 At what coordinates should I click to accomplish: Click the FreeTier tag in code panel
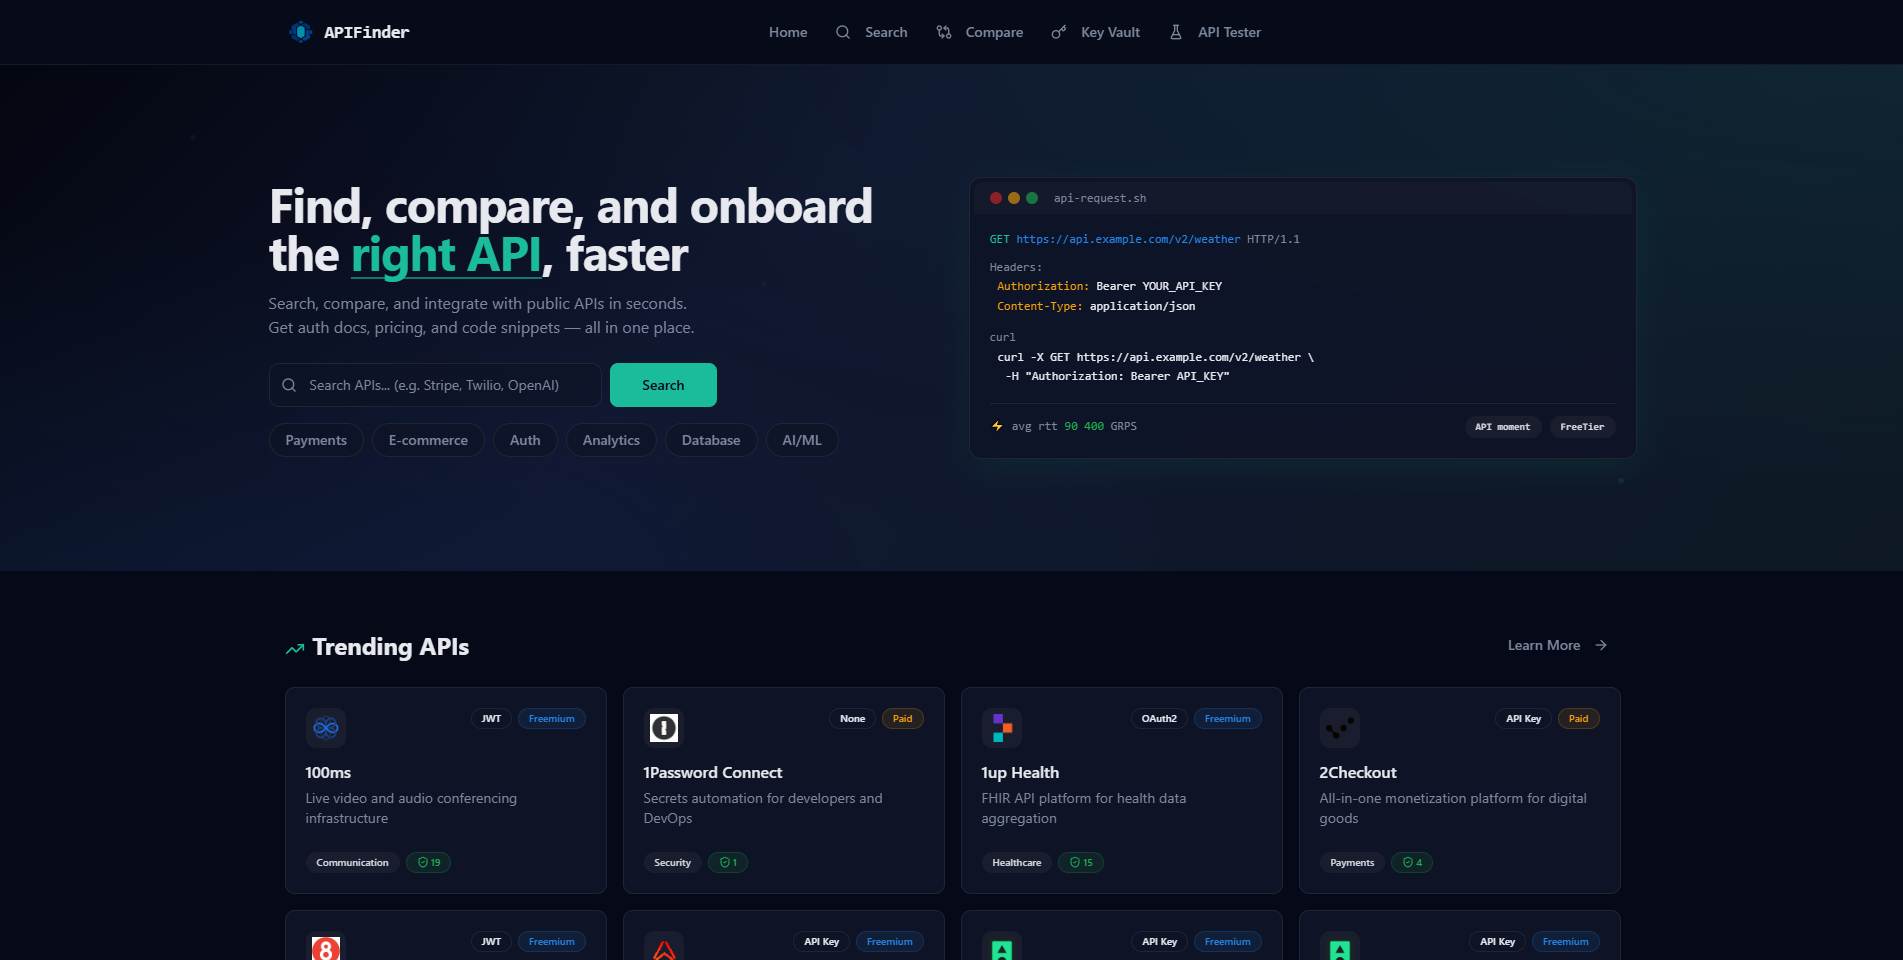coord(1582,427)
